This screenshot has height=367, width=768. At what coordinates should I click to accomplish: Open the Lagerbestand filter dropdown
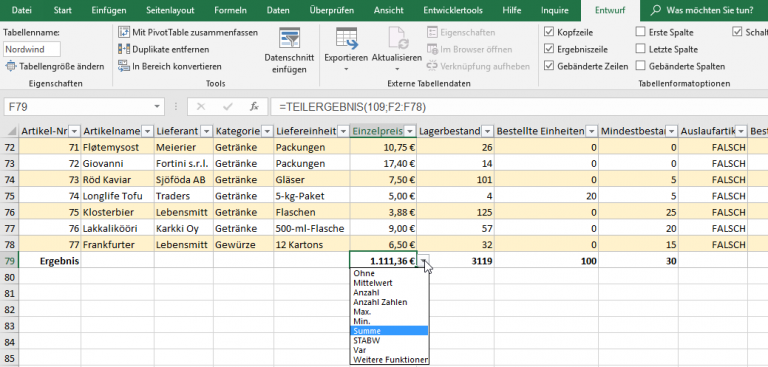pos(487,131)
